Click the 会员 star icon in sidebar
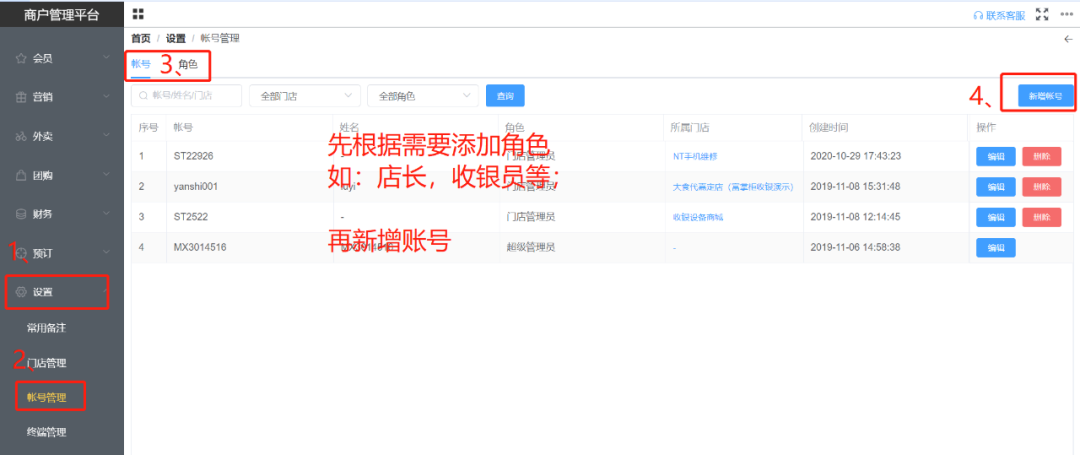 (21, 59)
